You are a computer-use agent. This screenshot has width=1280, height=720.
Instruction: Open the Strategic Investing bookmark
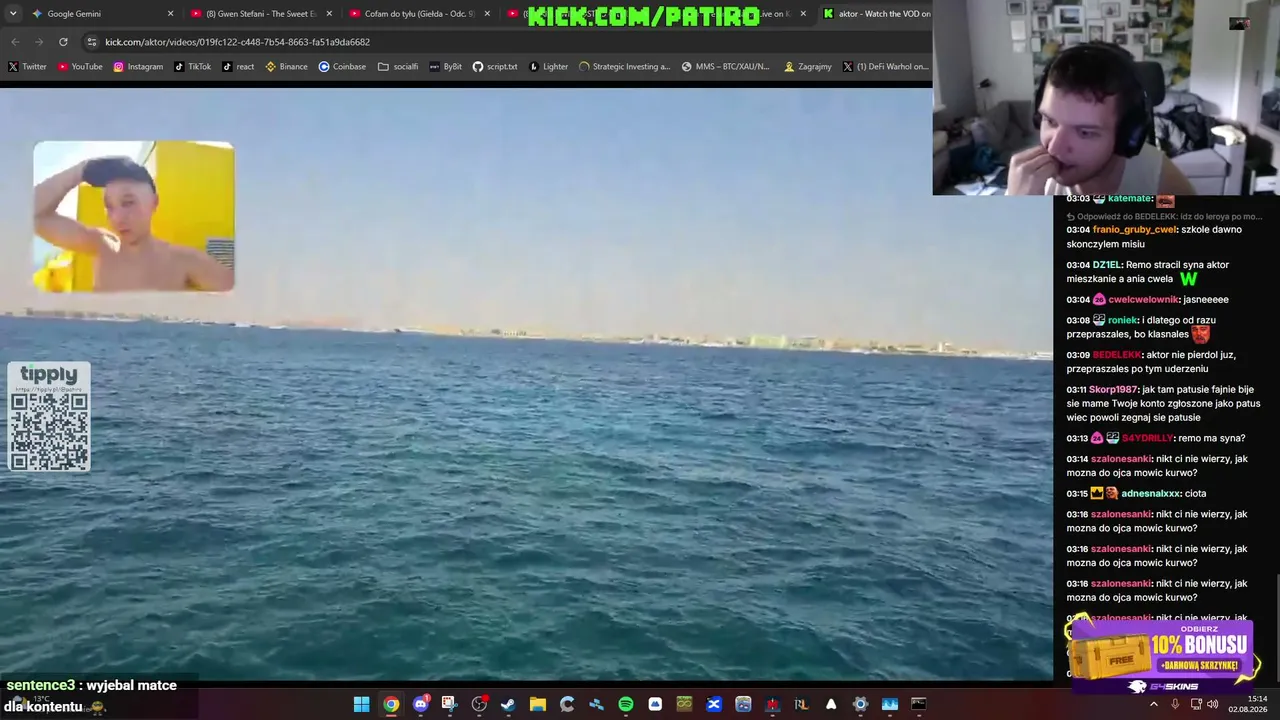click(624, 67)
